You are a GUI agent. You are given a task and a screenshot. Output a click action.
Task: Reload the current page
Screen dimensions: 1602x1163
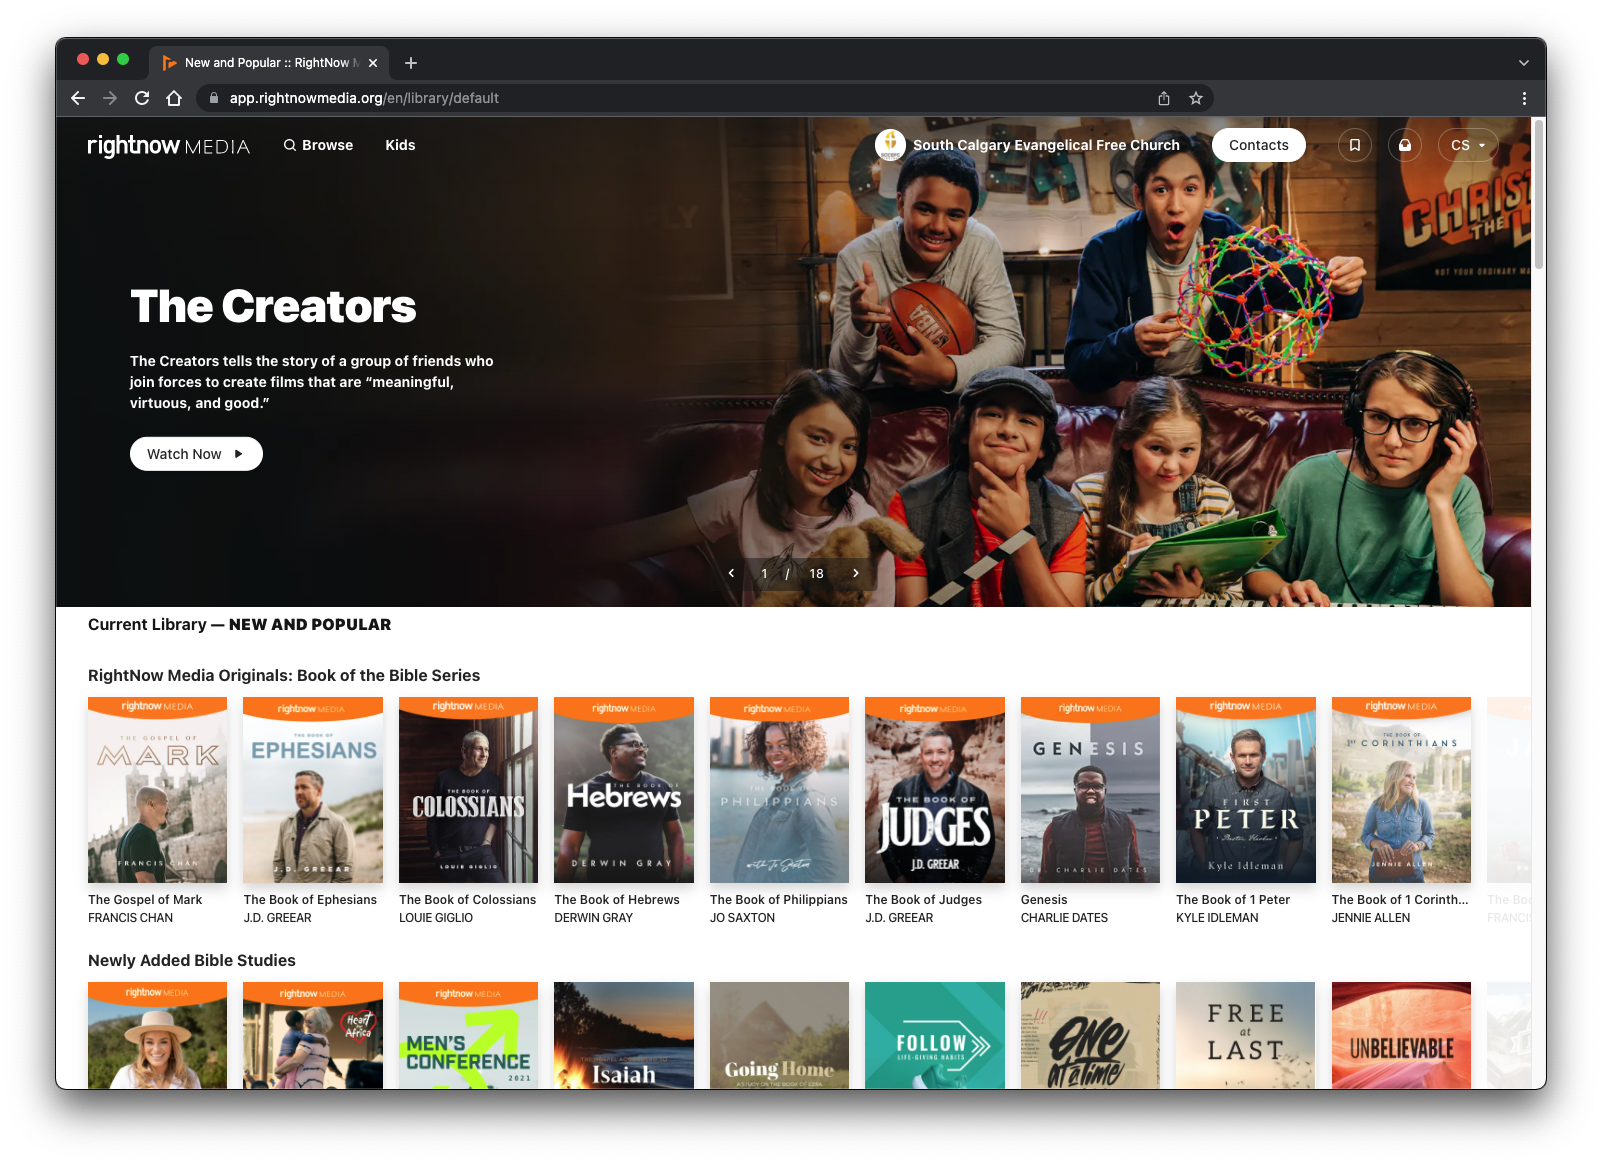142,98
